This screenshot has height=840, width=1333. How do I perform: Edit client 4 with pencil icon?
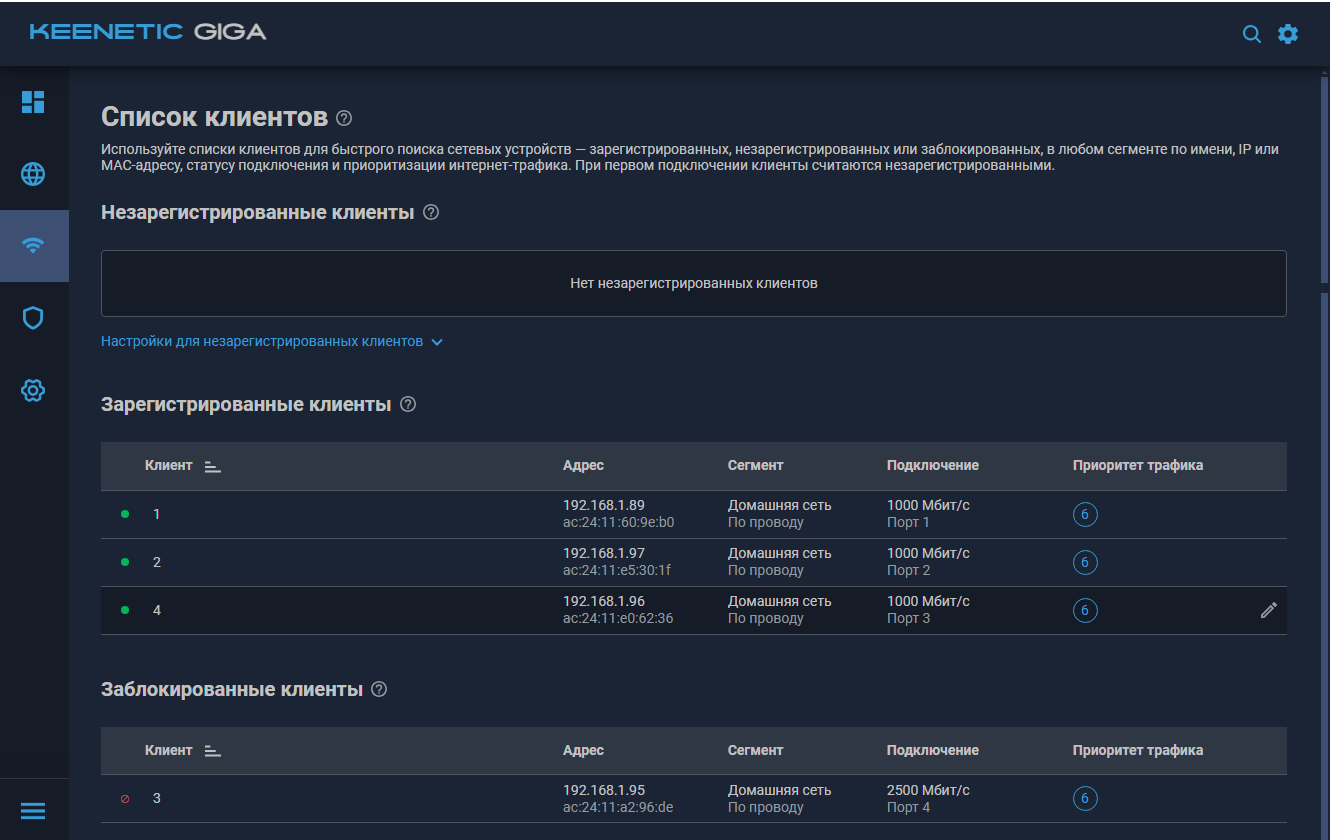[x=1269, y=610]
